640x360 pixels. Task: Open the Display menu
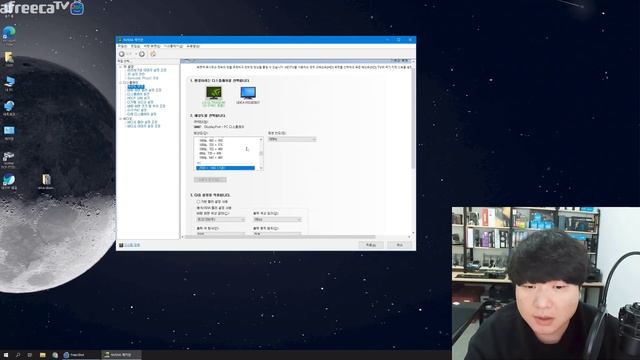coord(173,47)
